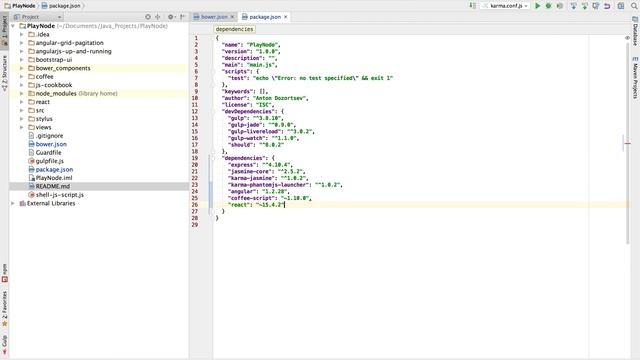This screenshot has height=360, width=640.
Task: Expand the angular-grid-pagitation folder
Action: click(22, 43)
